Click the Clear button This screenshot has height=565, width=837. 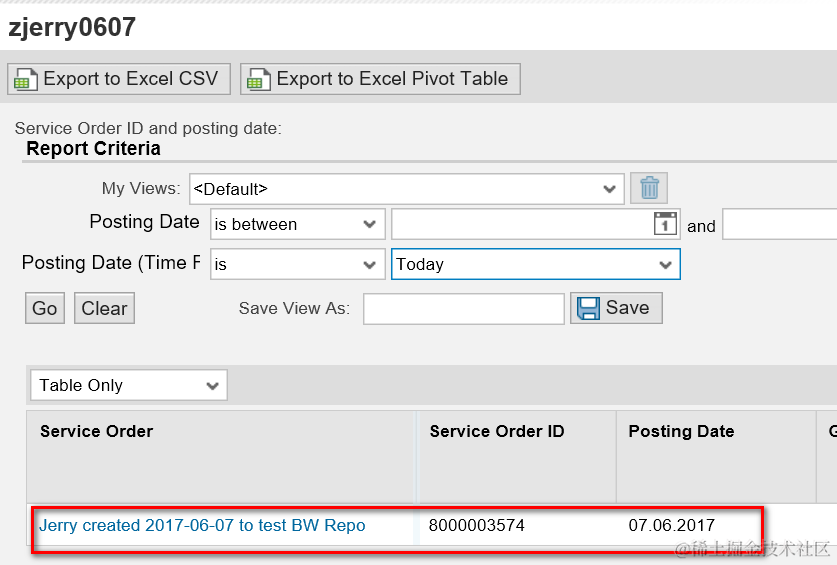point(104,308)
